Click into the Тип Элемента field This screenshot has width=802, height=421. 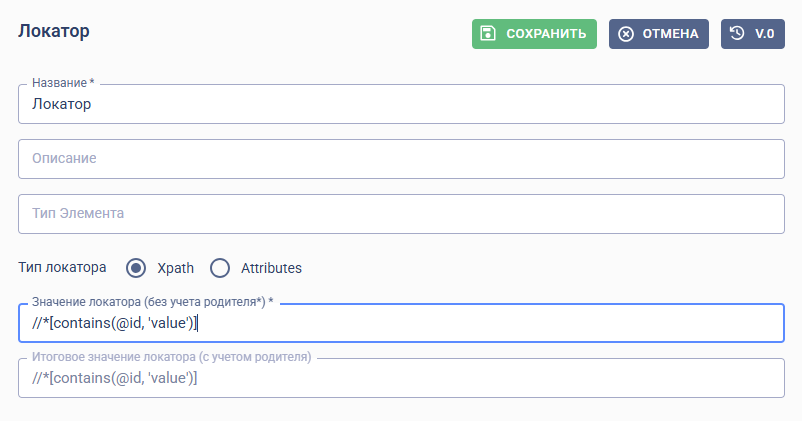click(401, 213)
